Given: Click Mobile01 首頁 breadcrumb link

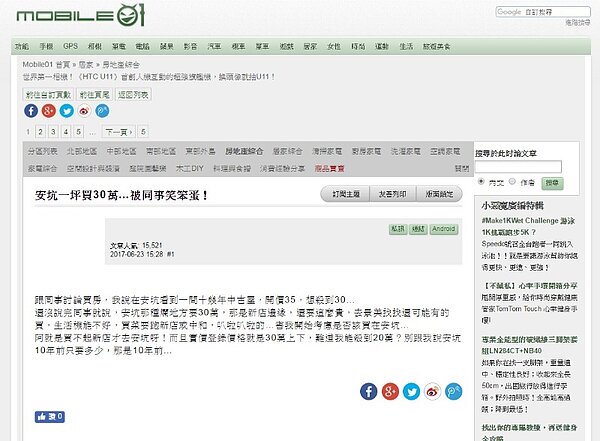Looking at the screenshot, I should (x=46, y=64).
